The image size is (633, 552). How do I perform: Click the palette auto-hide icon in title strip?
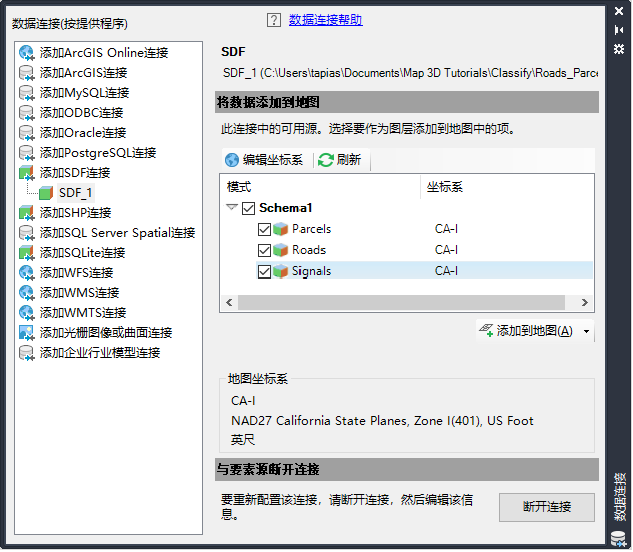[619, 30]
